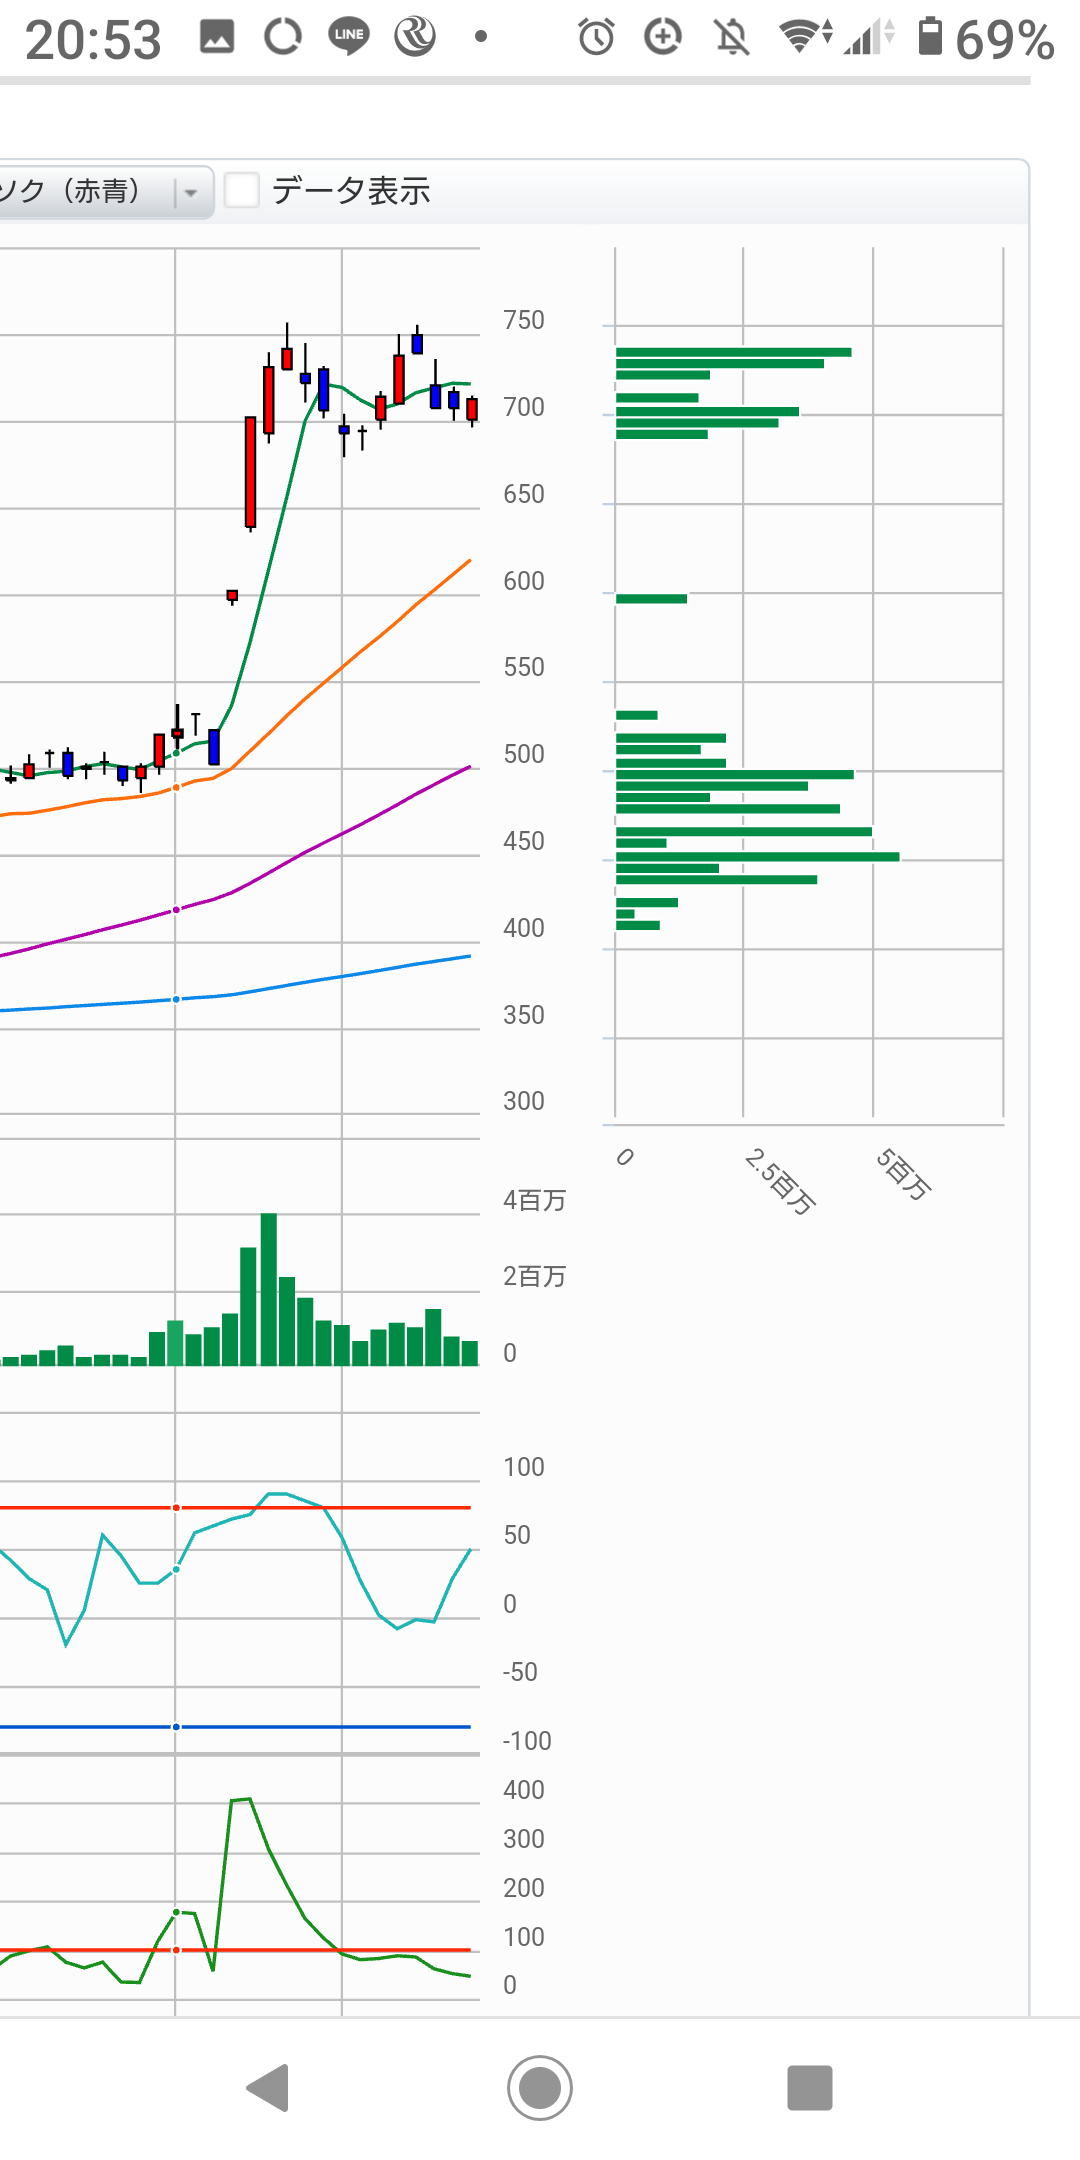Tap the alarm clock status icon
1080x2160 pixels.
(596, 37)
